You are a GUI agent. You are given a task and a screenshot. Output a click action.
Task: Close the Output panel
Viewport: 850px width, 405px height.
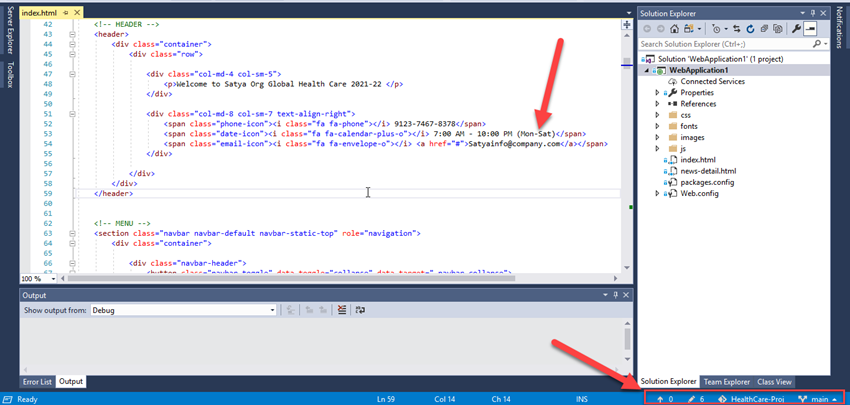626,295
